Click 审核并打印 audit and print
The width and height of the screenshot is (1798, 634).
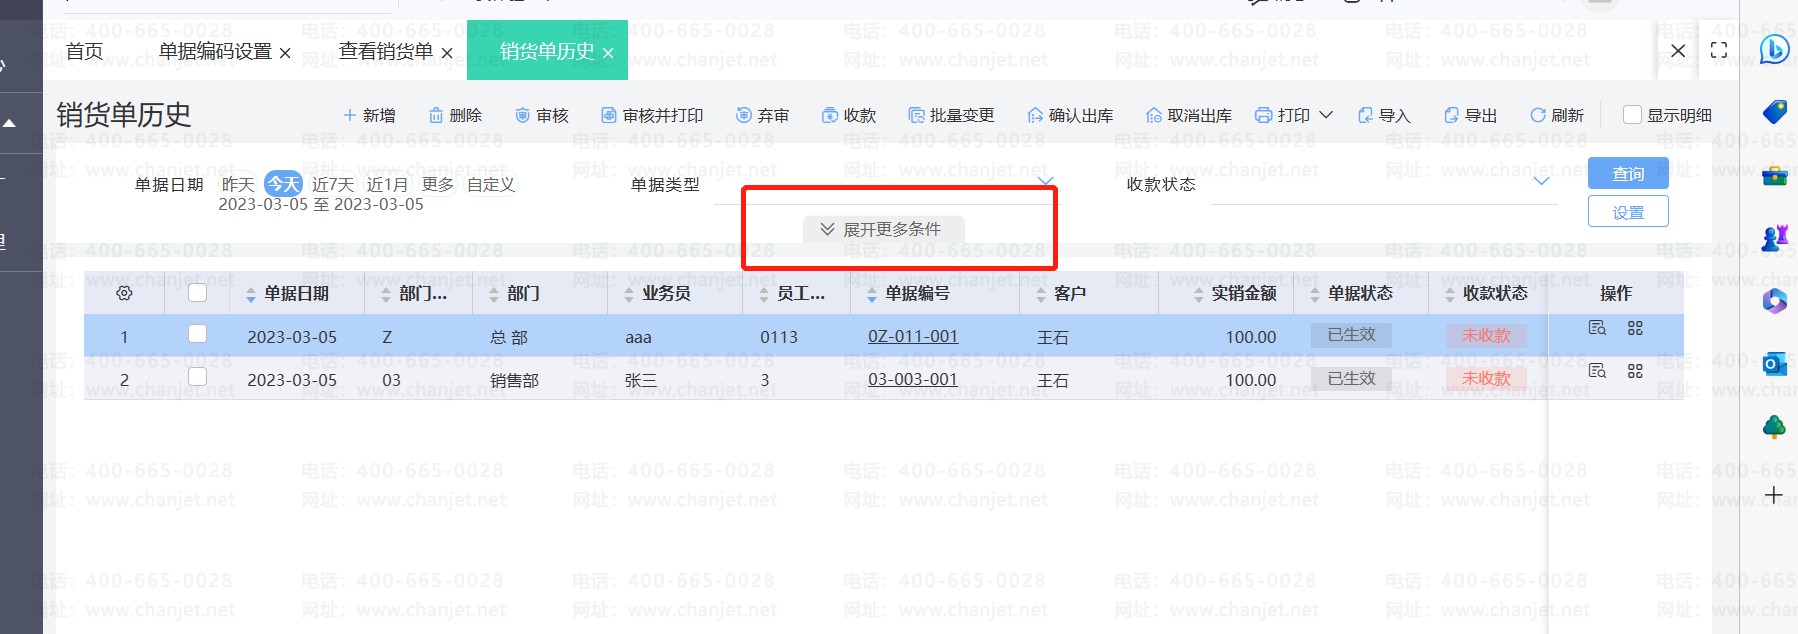click(x=652, y=115)
